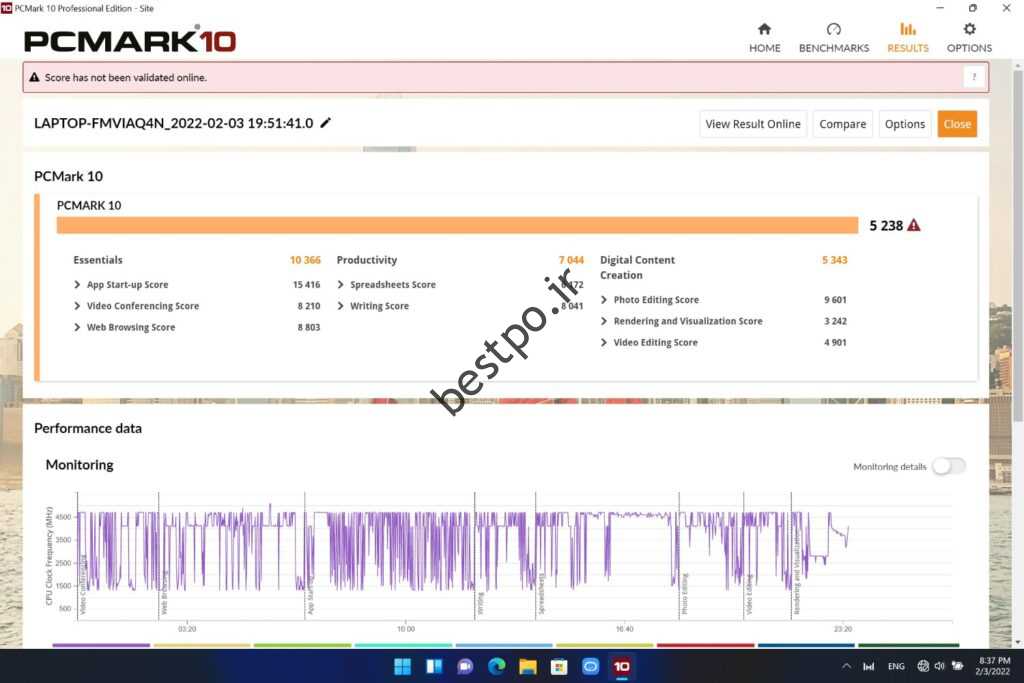
Task: Open the ENG input language selector
Action: pyautogui.click(x=896, y=666)
